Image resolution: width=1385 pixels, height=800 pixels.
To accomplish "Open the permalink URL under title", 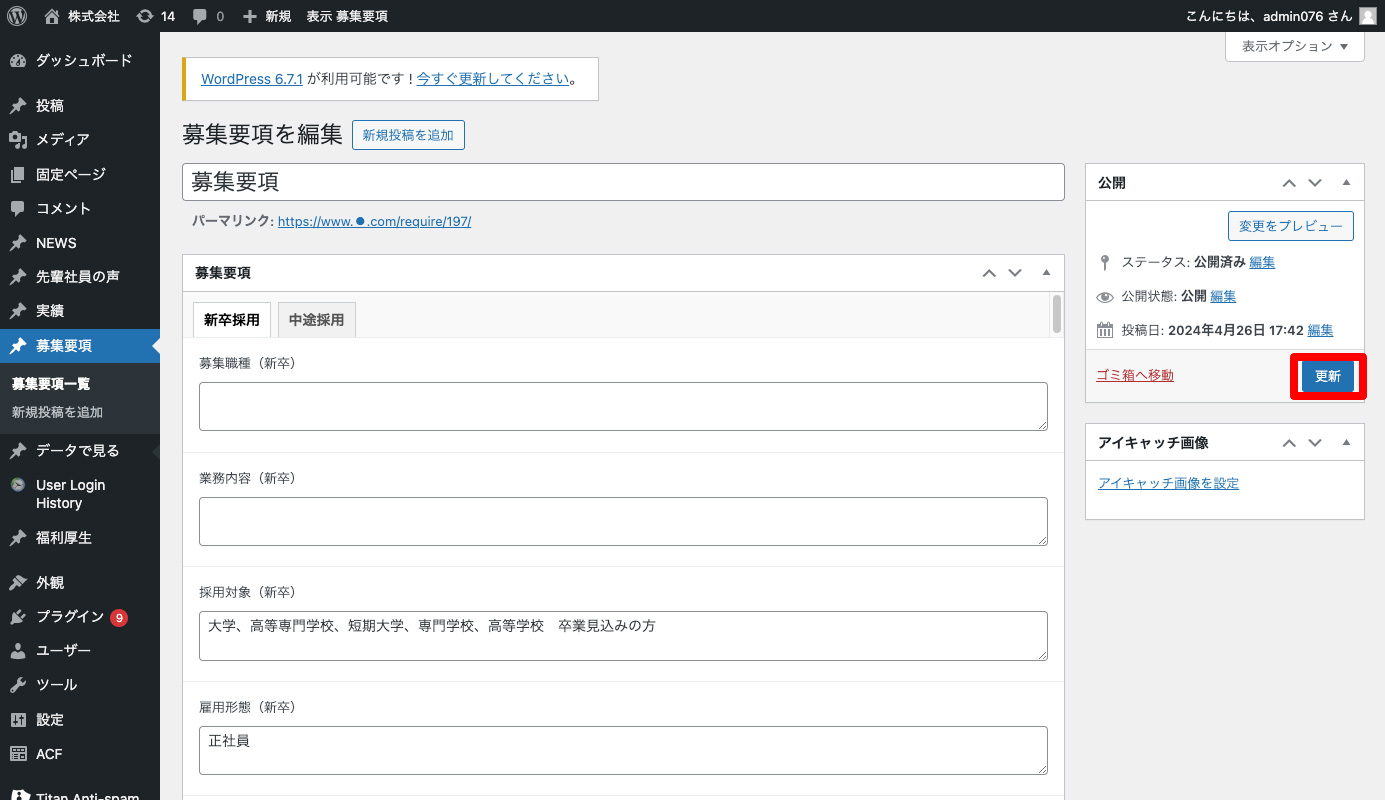I will [374, 222].
